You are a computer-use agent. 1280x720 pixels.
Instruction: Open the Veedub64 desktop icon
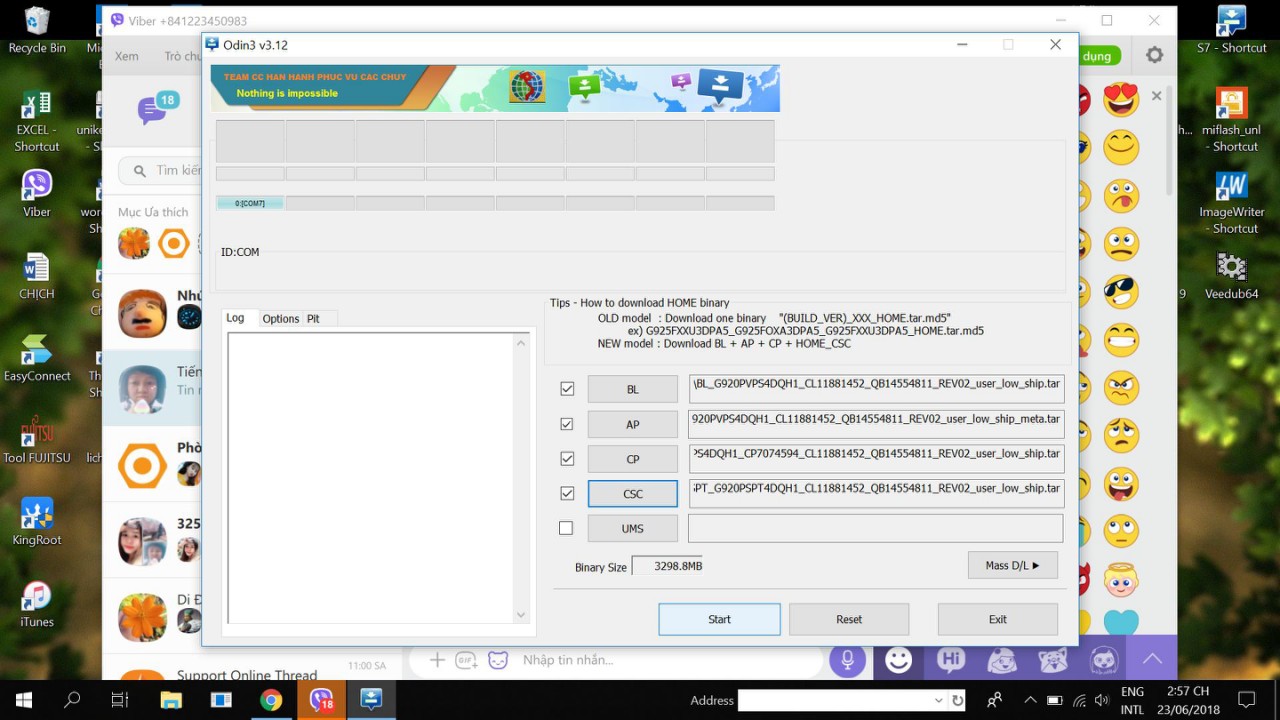point(1231,277)
